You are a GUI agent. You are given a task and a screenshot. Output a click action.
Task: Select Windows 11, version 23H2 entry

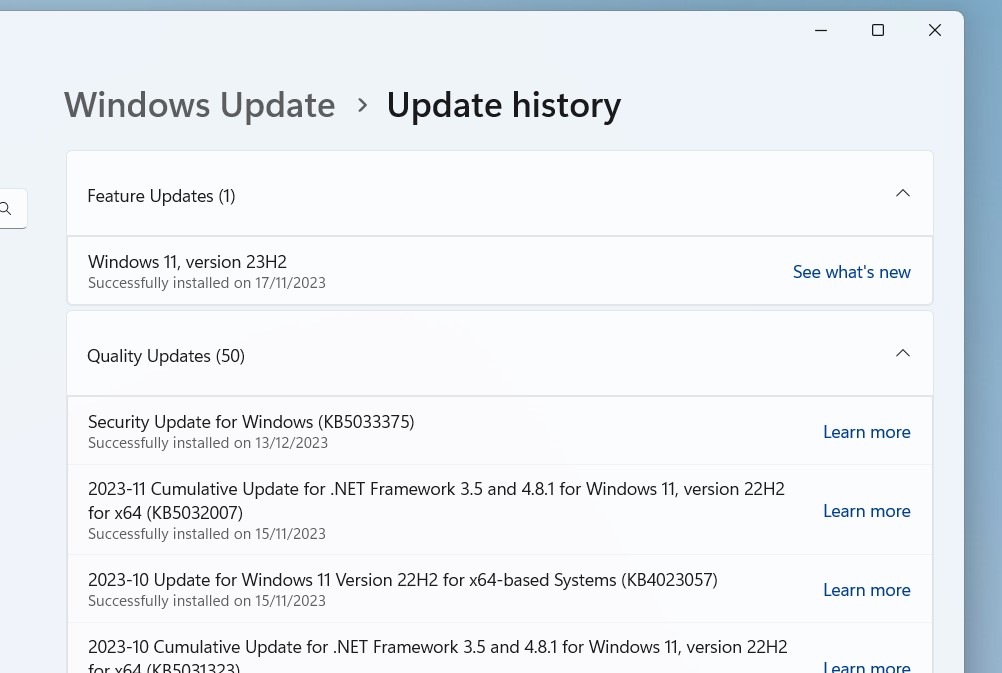[500, 271]
